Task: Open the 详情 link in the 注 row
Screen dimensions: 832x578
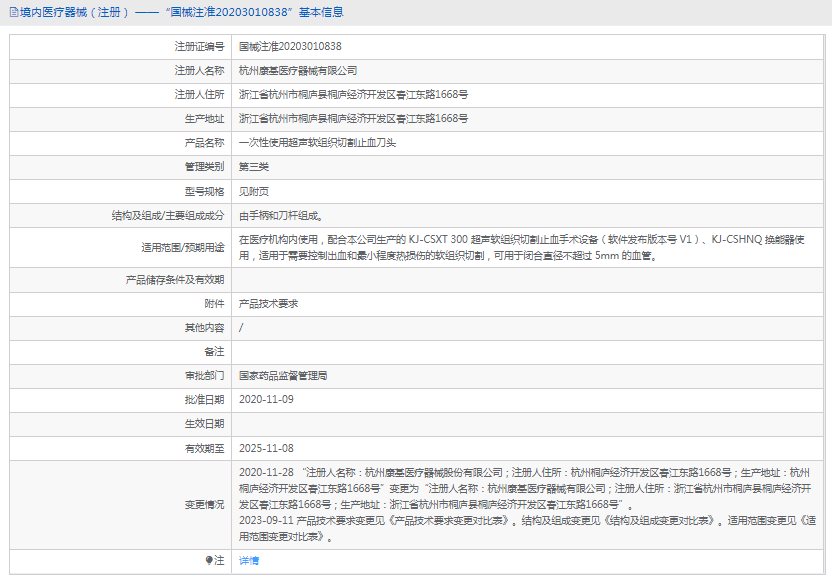Action: coord(249,560)
